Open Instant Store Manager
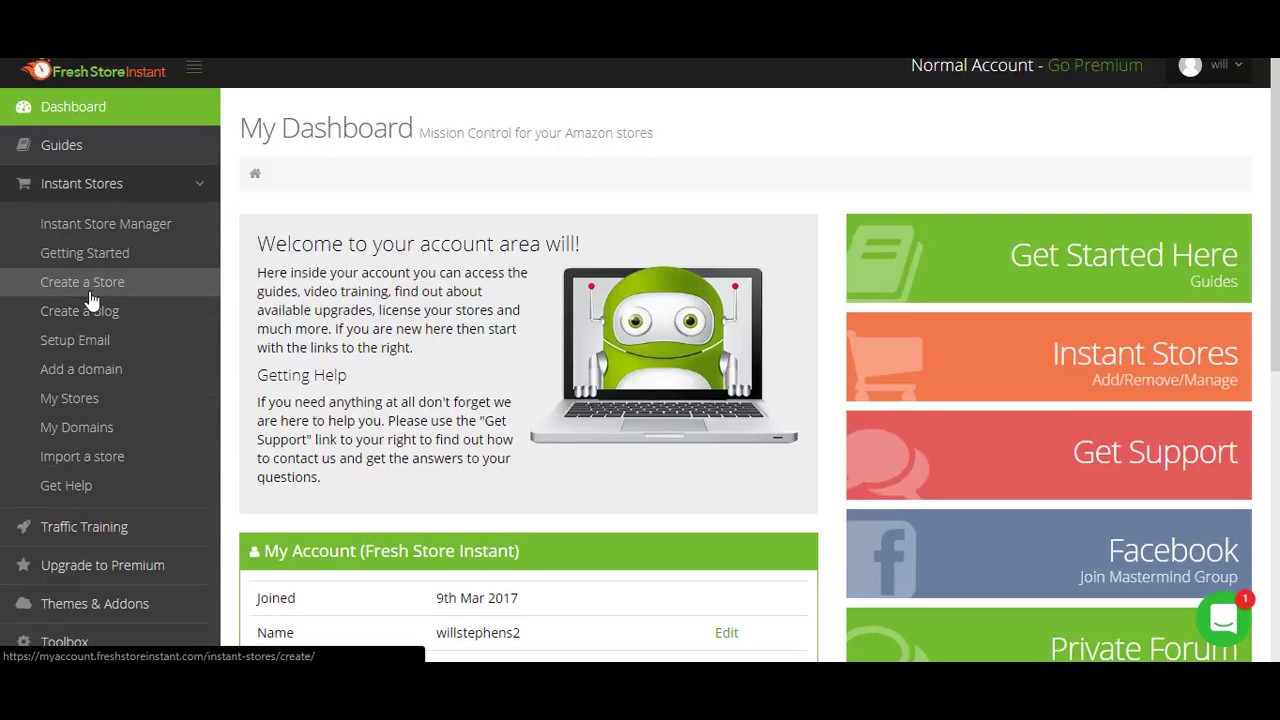The image size is (1280, 720). (106, 224)
